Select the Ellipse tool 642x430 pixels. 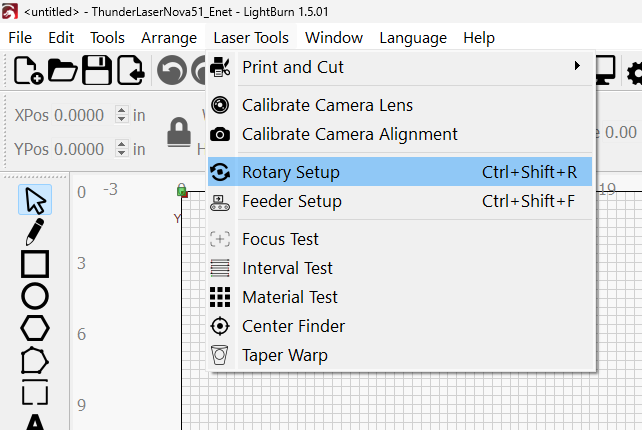click(x=35, y=296)
